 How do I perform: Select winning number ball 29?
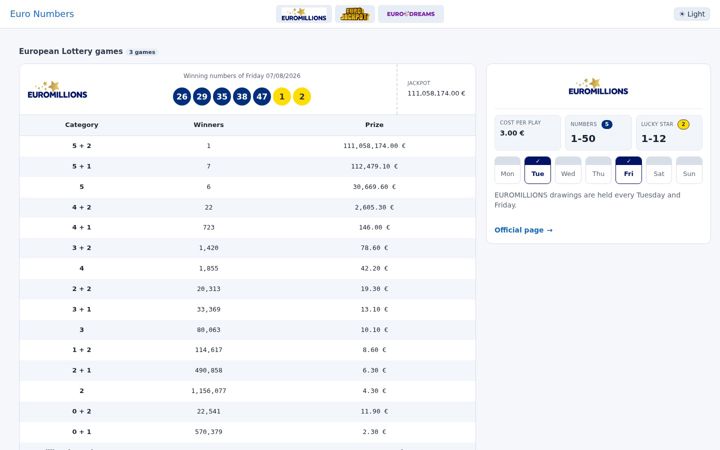tap(202, 96)
